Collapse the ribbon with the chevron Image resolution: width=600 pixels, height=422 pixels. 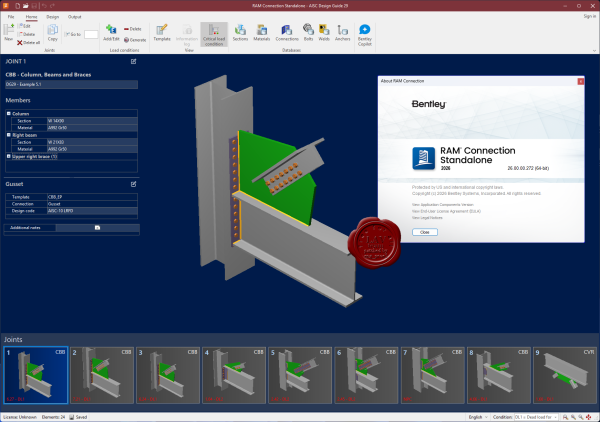594,50
